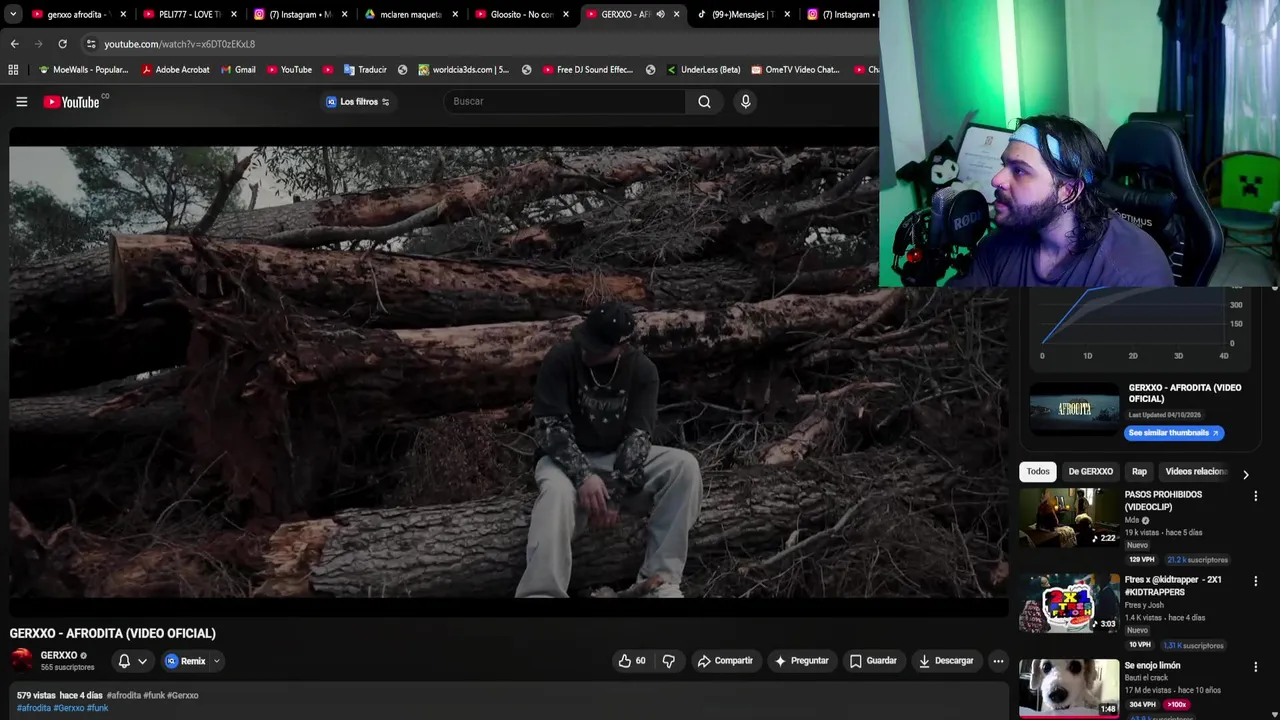This screenshot has height=720, width=1280.
Task: Open the Se enojo limón video thumbnail
Action: pos(1069,687)
